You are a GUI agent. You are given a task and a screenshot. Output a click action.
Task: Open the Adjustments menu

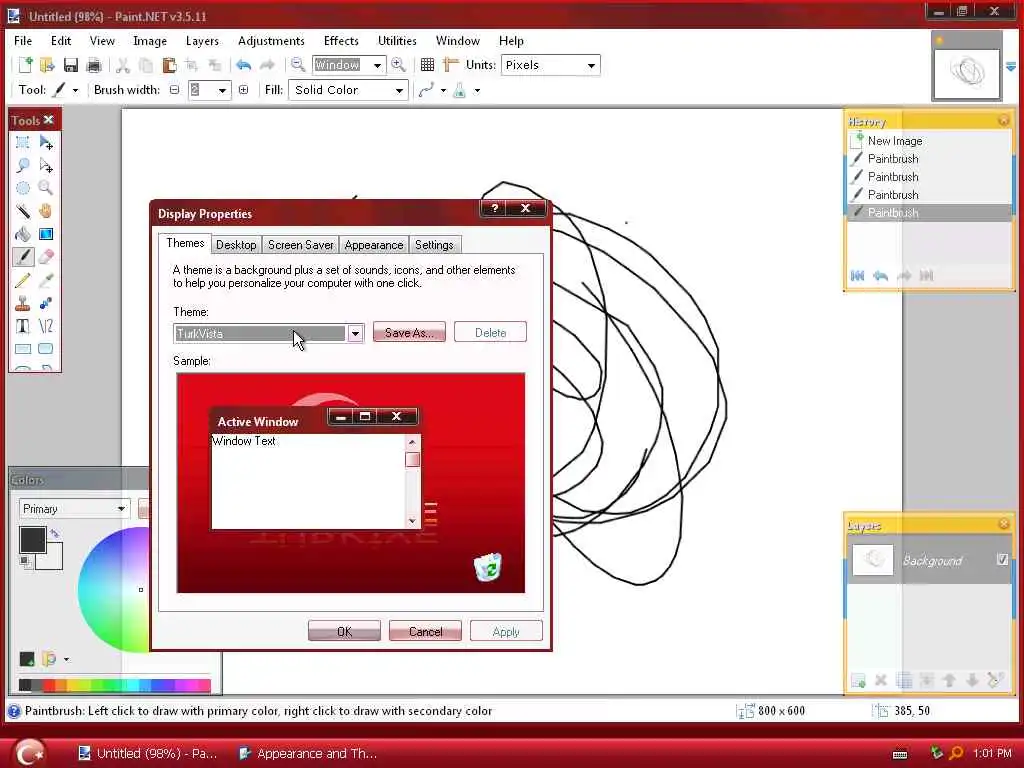pyautogui.click(x=271, y=40)
